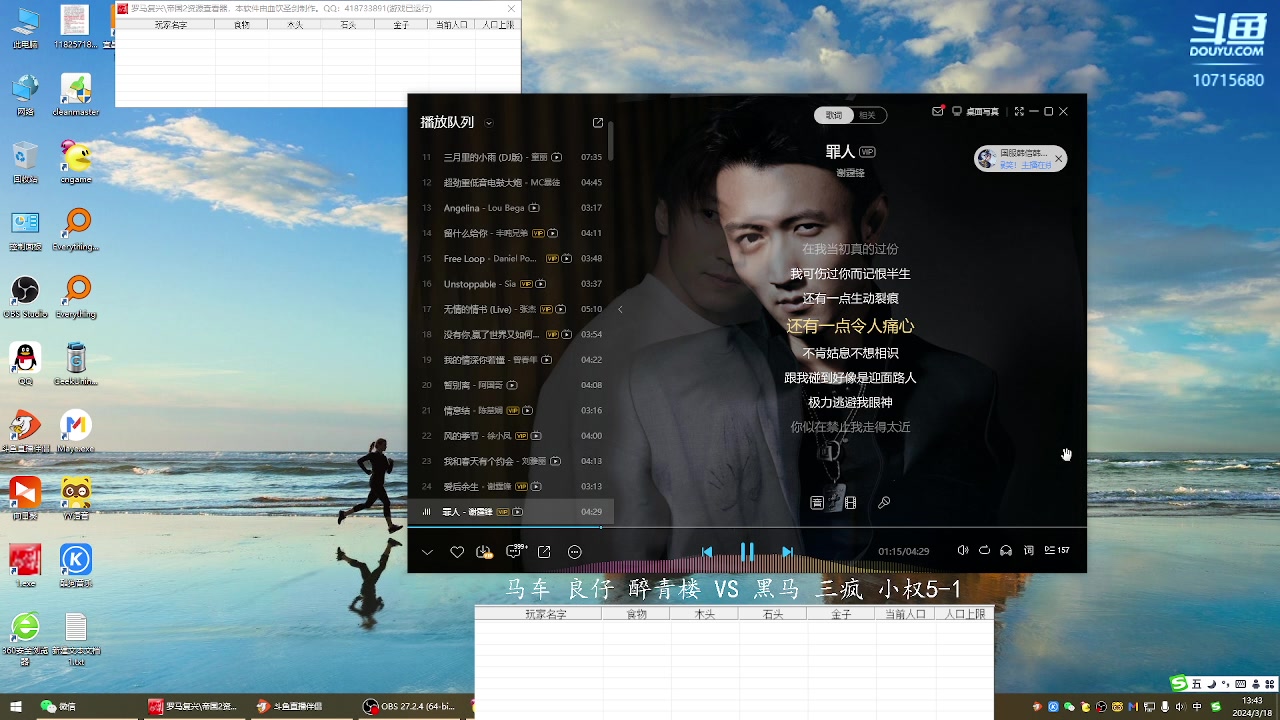Play 爱后余生 - 谢霆锋 from queue
This screenshot has height=720, width=1280.
tap(511, 487)
